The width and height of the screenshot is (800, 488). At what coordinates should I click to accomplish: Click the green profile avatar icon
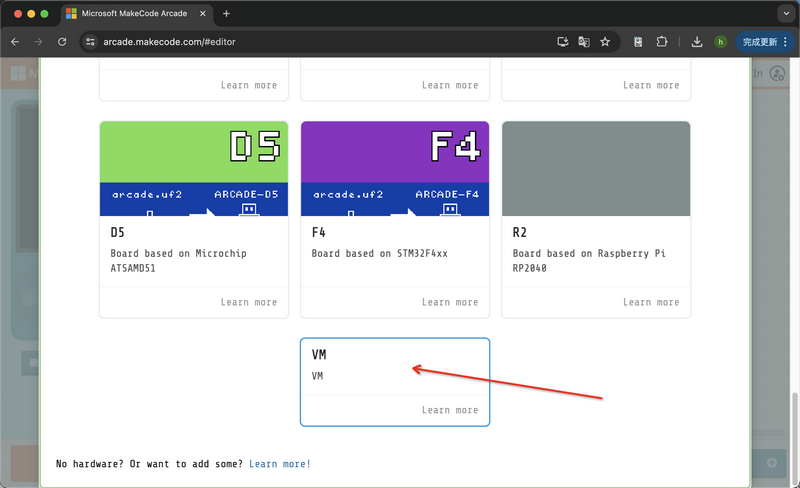(x=720, y=42)
